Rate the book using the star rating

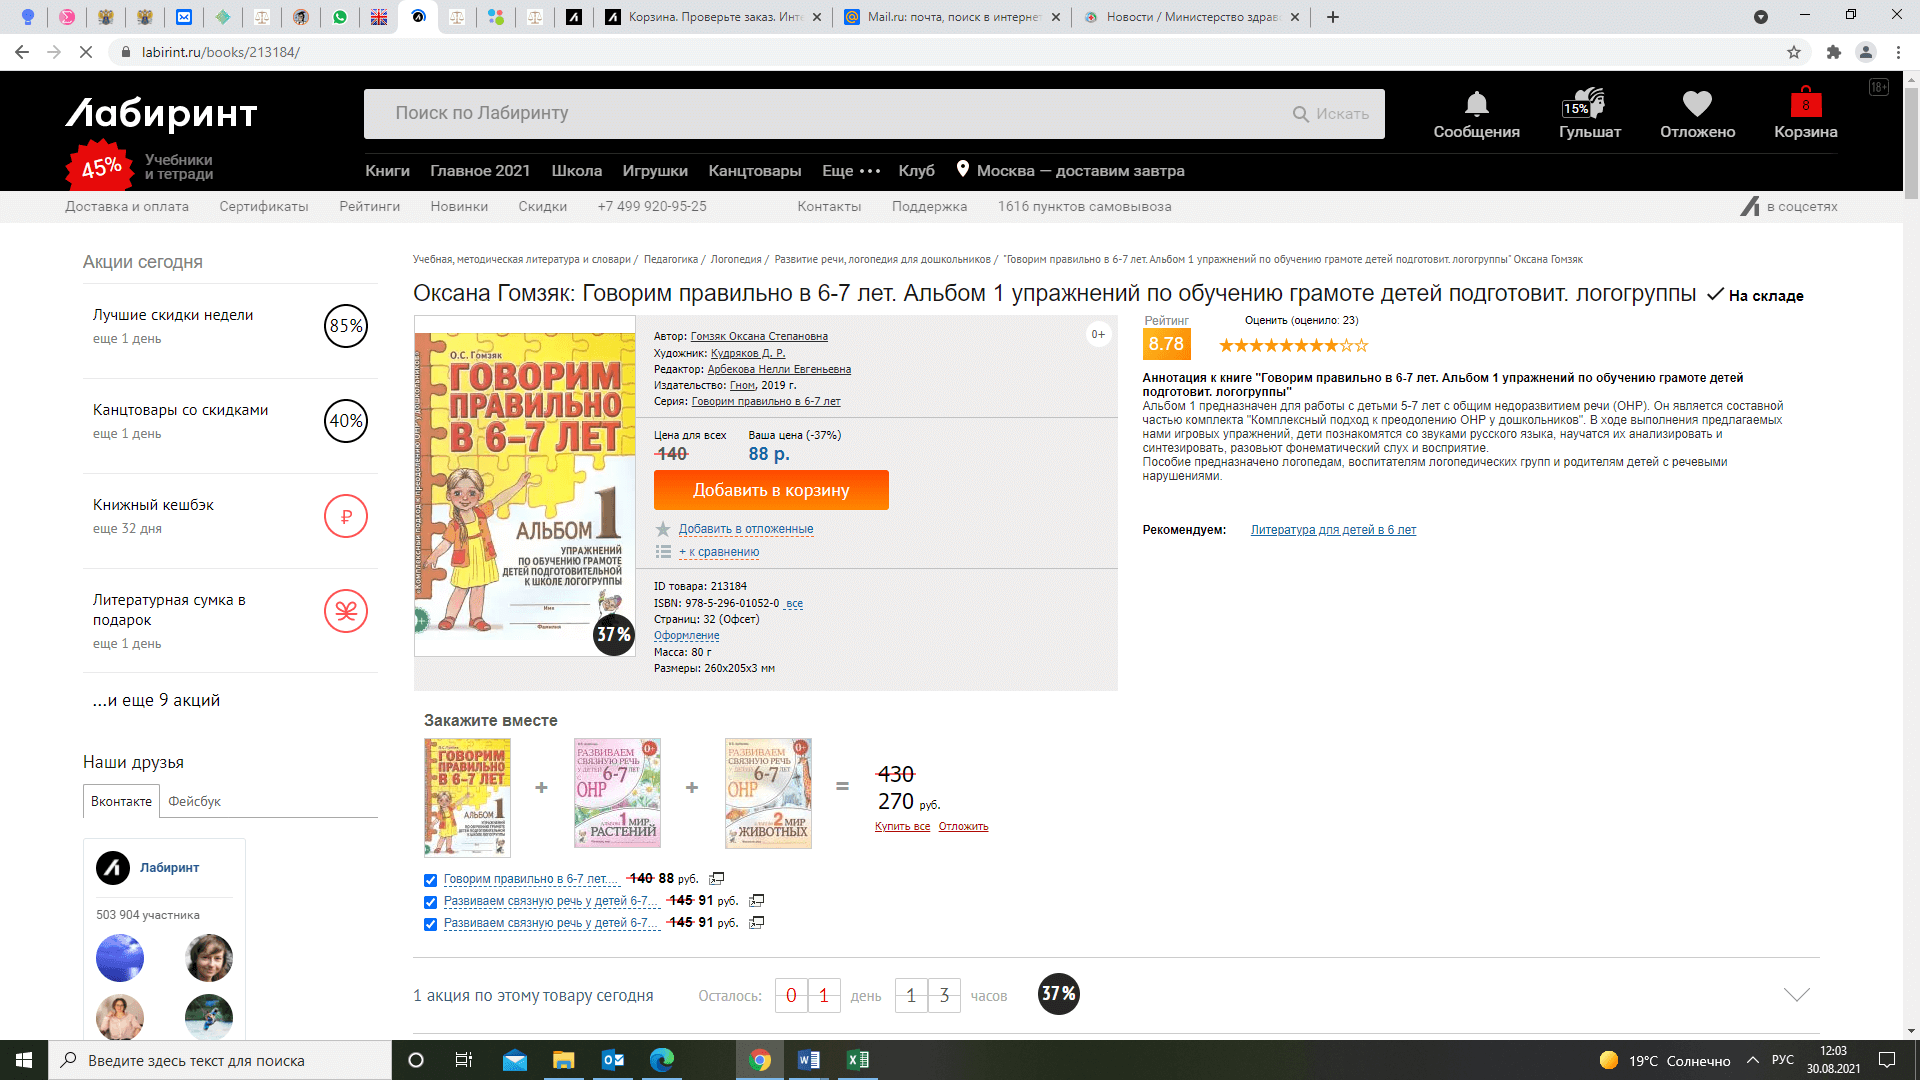[1293, 346]
